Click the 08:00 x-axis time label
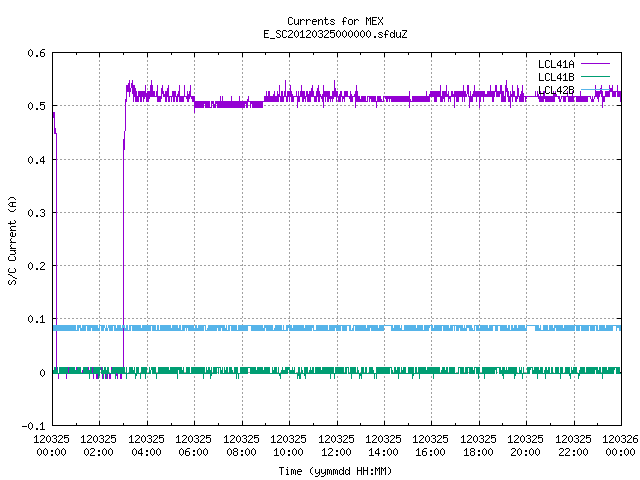The image size is (640, 480). pyautogui.click(x=241, y=452)
